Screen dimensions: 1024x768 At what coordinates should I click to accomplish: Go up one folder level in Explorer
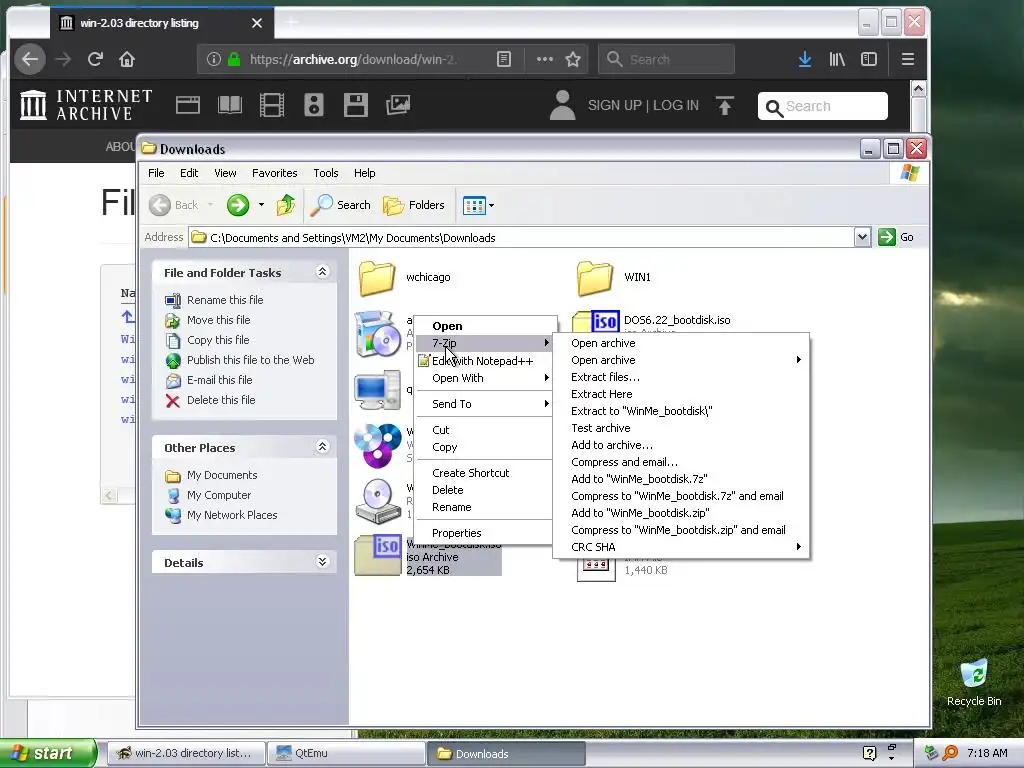[285, 205]
